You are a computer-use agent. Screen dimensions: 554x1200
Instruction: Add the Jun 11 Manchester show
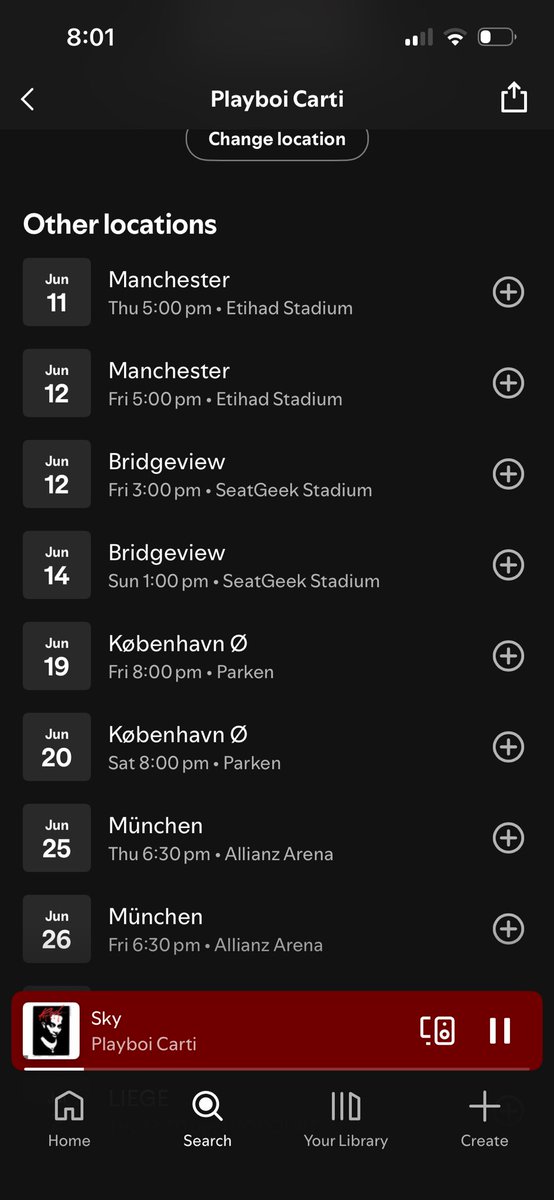tap(509, 292)
